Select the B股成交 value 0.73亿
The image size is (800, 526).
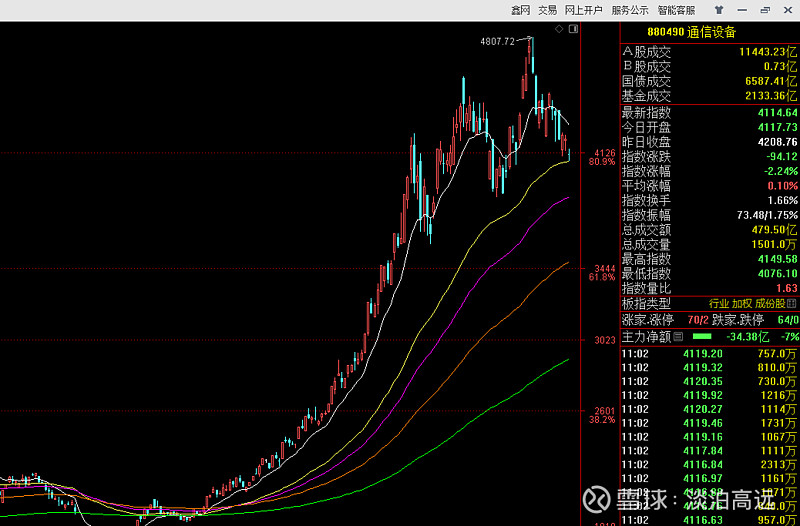pyautogui.click(x=780, y=66)
